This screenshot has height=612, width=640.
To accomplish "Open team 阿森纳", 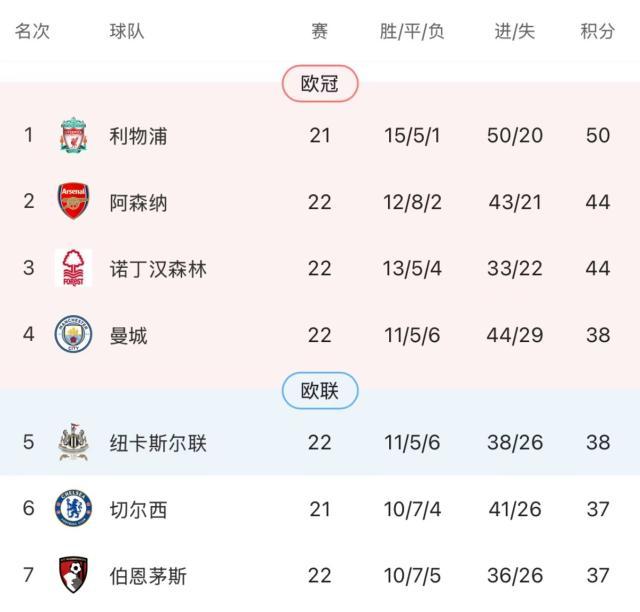I will (x=138, y=203).
